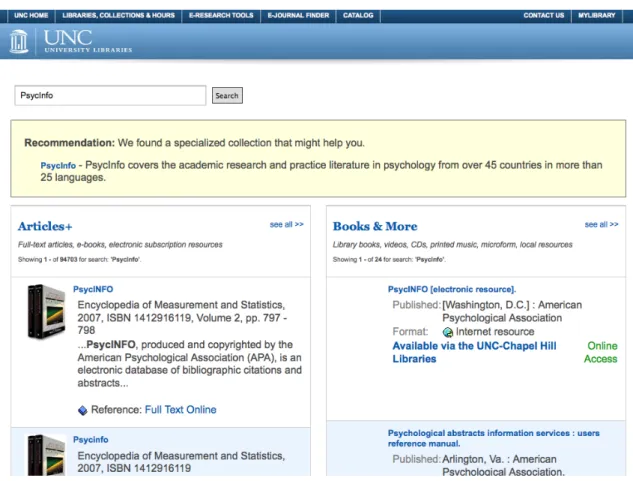Open the Books & More heading link
Screen dimensions: 633x481
coord(375,226)
